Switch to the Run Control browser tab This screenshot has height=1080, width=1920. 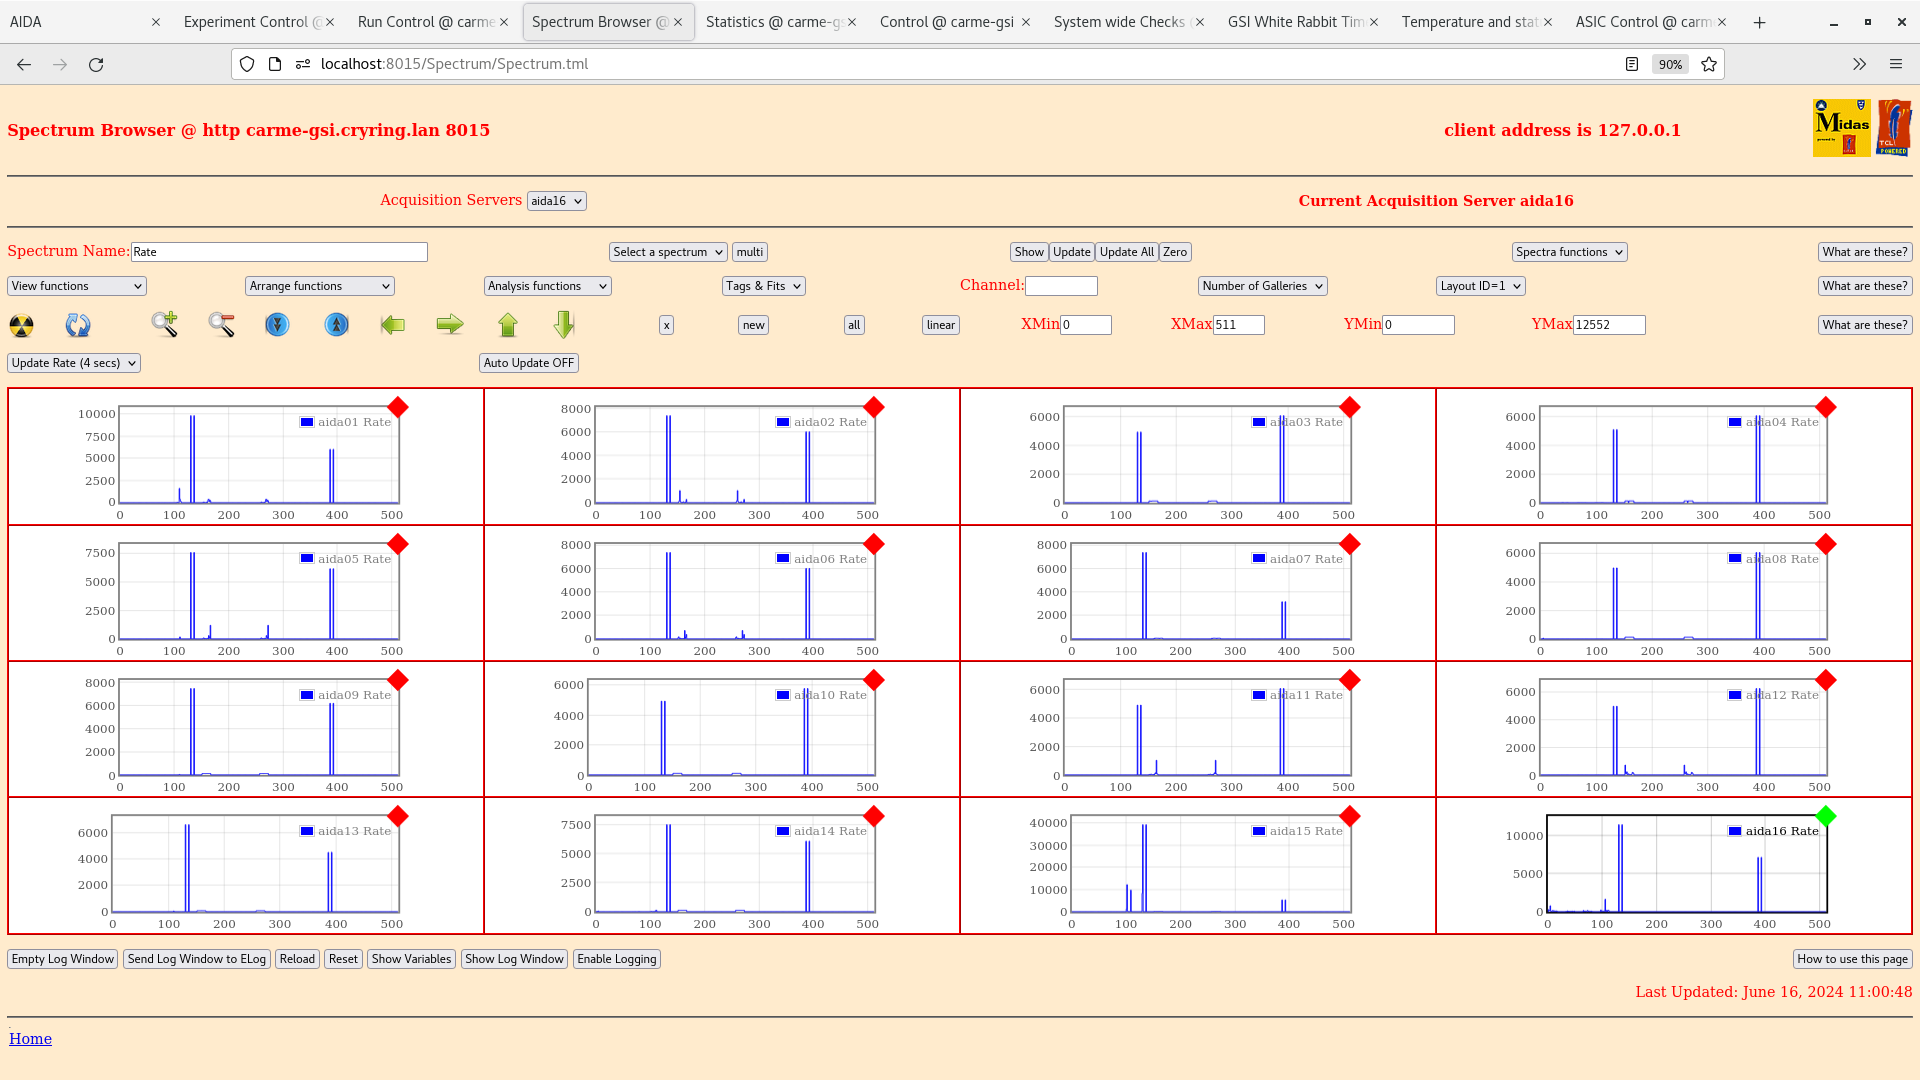click(x=425, y=22)
